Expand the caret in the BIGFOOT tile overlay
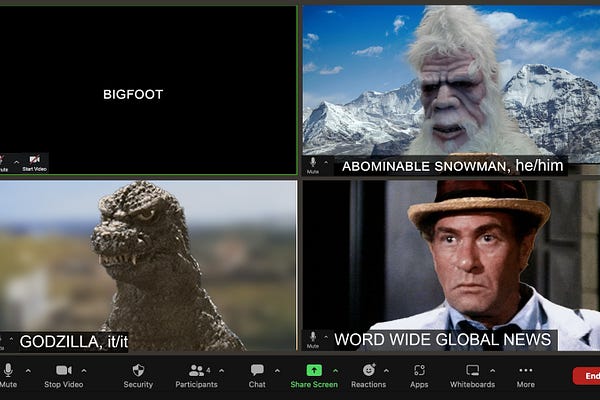 tap(16, 162)
